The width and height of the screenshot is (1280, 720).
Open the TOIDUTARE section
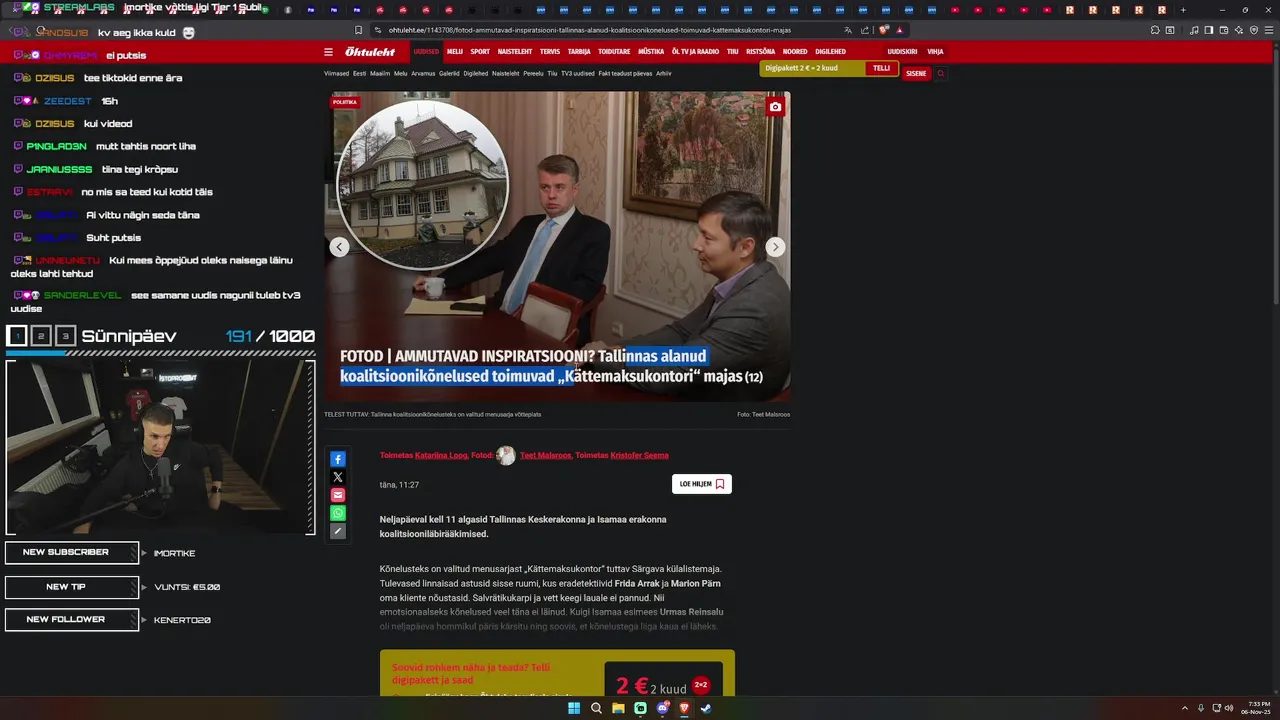614,51
